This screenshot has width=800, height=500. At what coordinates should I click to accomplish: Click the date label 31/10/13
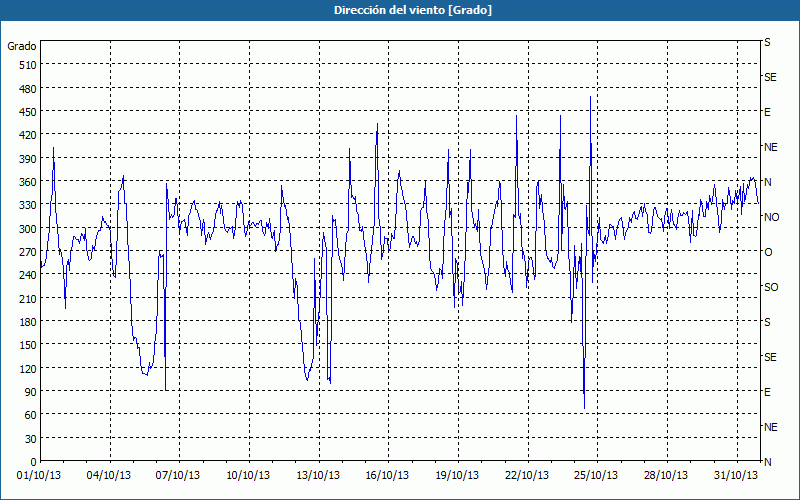click(736, 476)
